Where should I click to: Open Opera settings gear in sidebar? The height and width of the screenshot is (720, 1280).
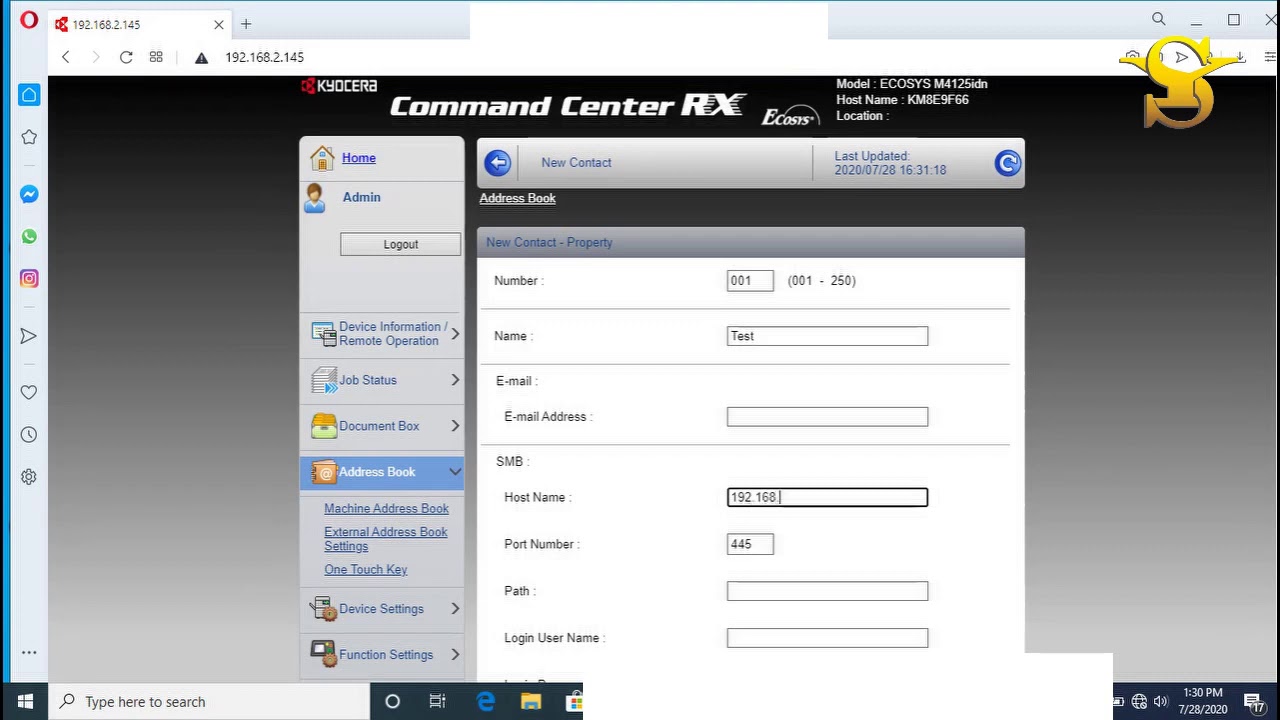coord(29,477)
